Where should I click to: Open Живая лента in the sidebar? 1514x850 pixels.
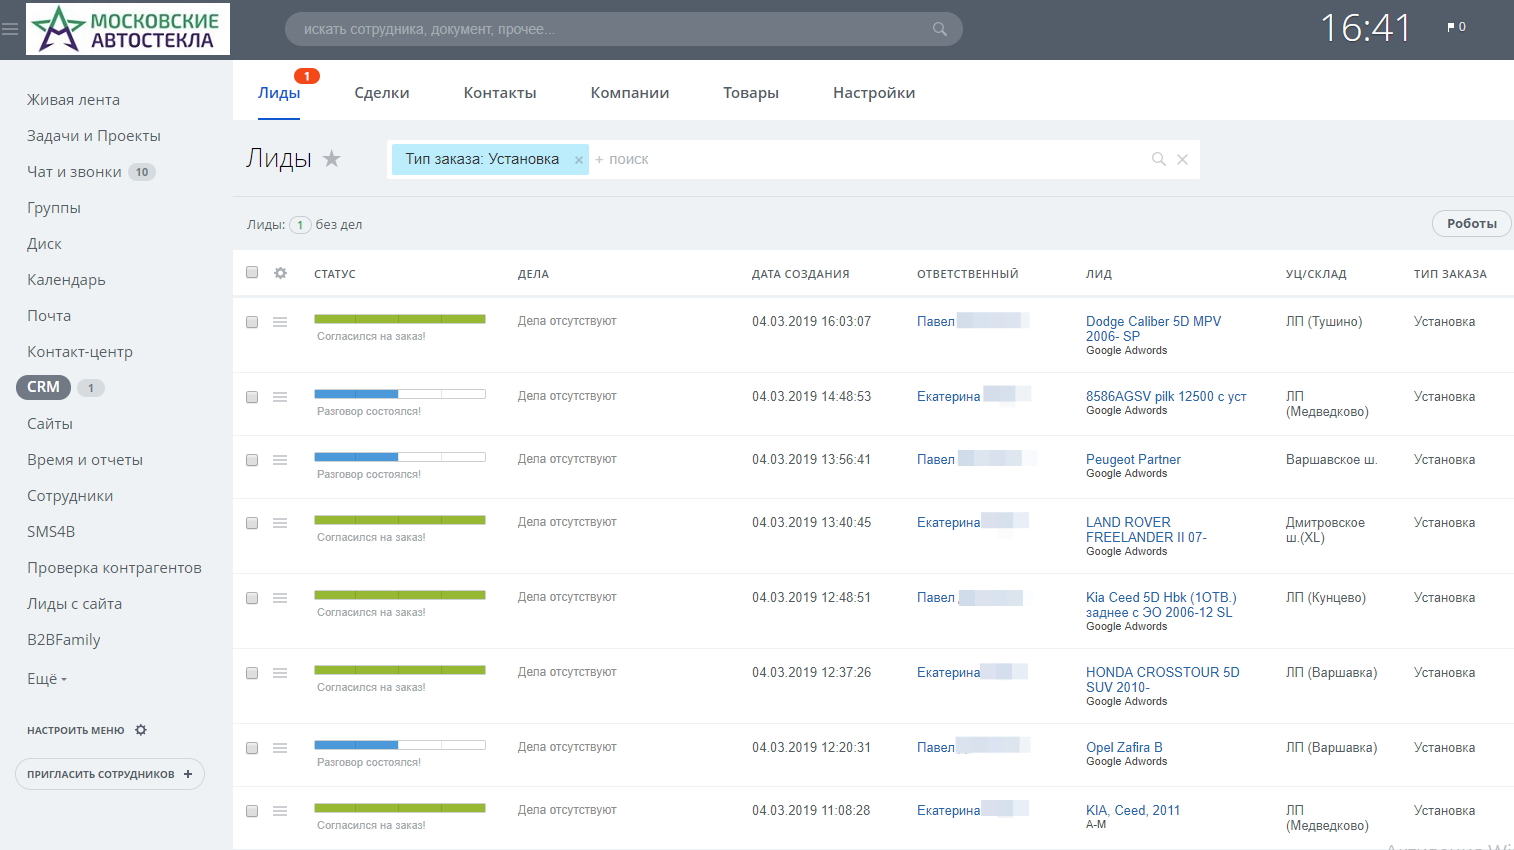[x=73, y=100]
